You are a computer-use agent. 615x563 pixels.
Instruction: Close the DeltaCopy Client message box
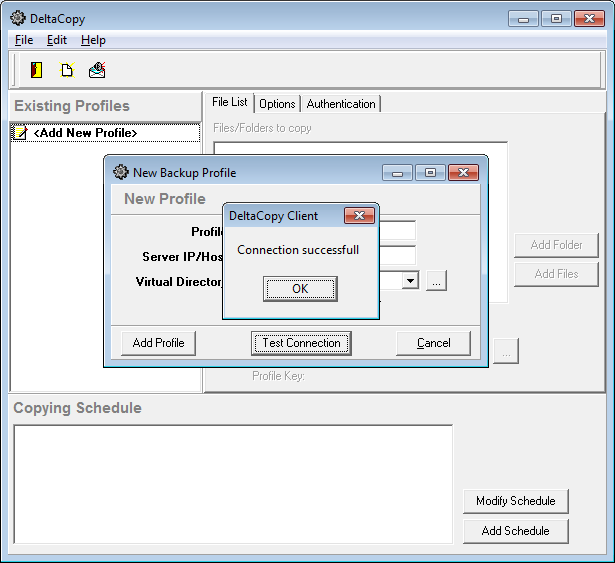tap(359, 216)
